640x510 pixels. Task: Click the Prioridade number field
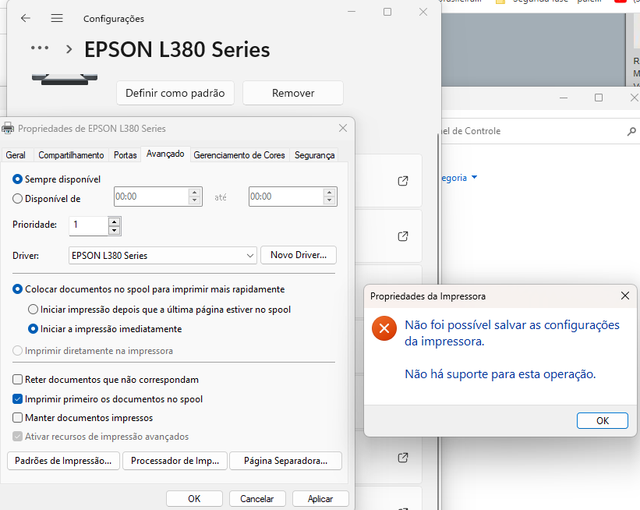[x=89, y=226]
